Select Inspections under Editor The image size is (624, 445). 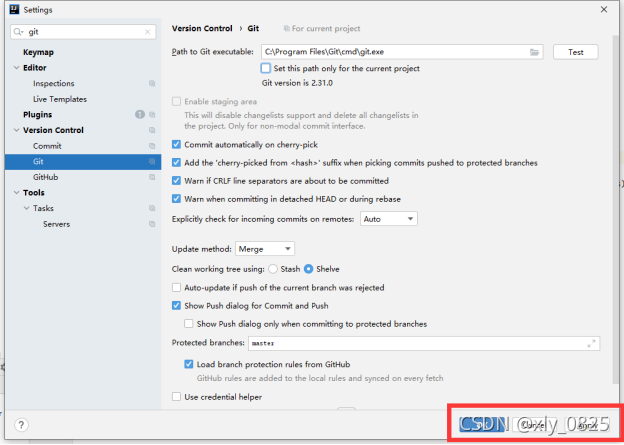54,83
